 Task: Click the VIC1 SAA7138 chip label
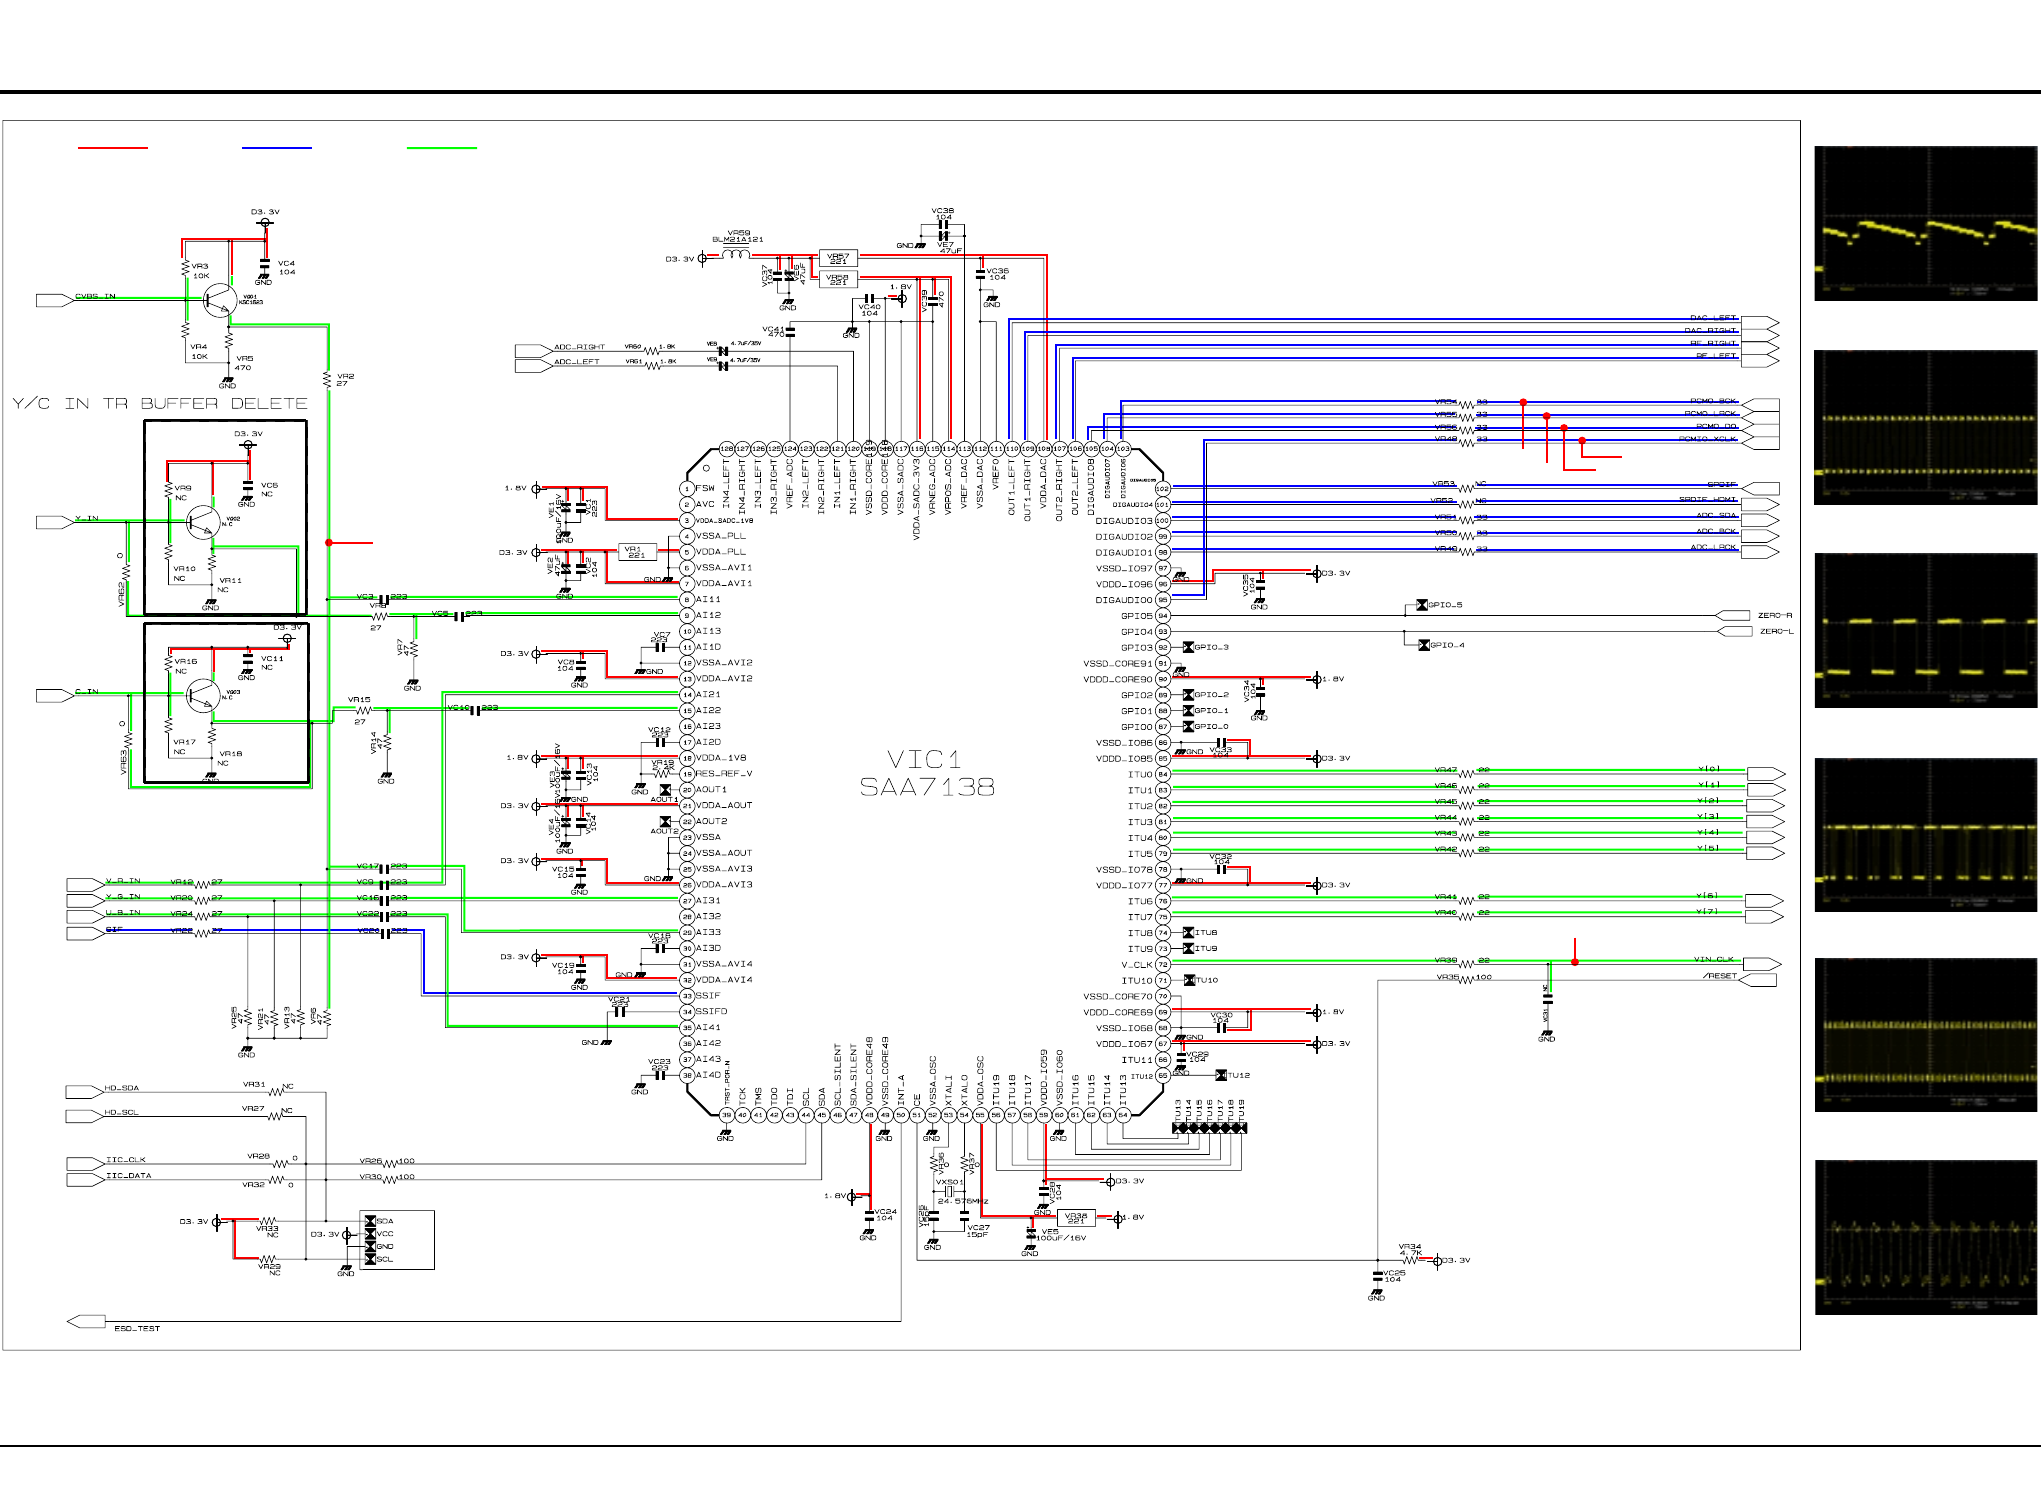pos(926,774)
